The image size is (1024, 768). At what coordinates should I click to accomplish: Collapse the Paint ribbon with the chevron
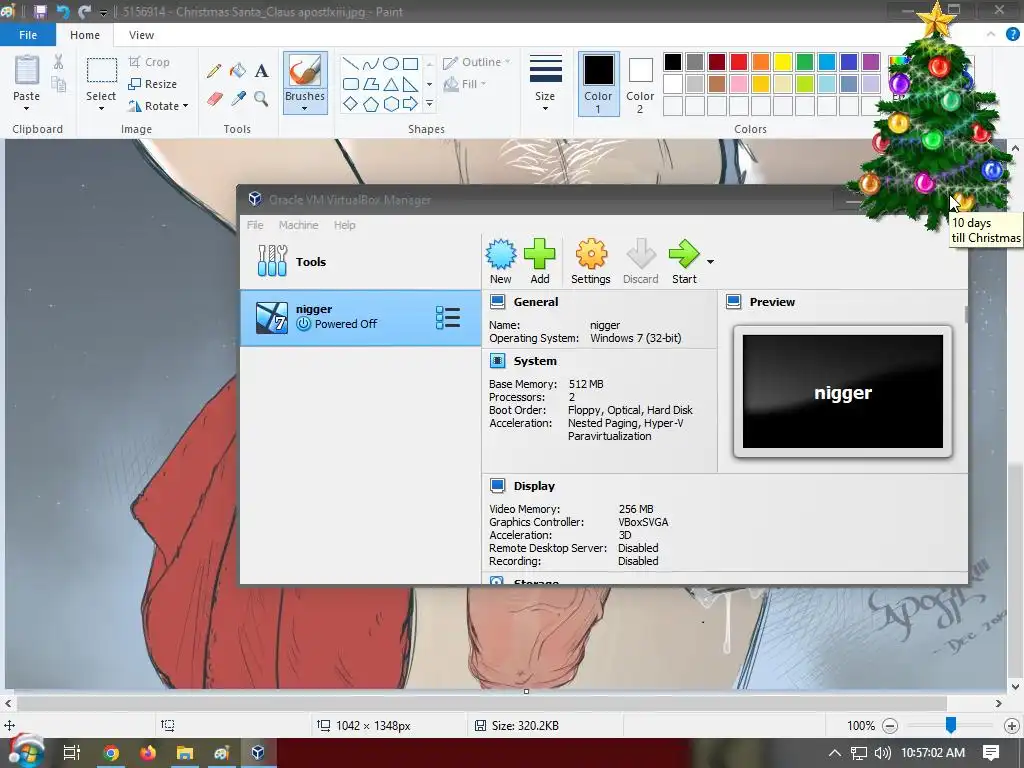point(991,35)
